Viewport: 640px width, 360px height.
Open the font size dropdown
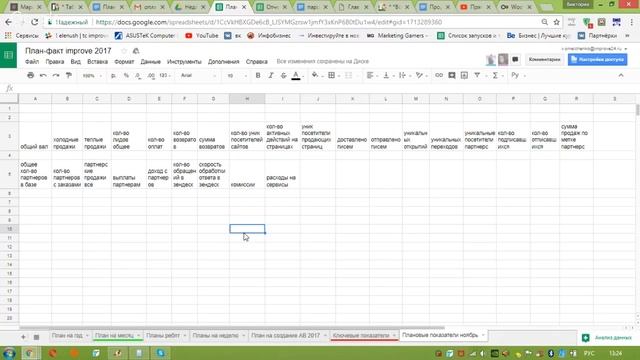pos(237,76)
